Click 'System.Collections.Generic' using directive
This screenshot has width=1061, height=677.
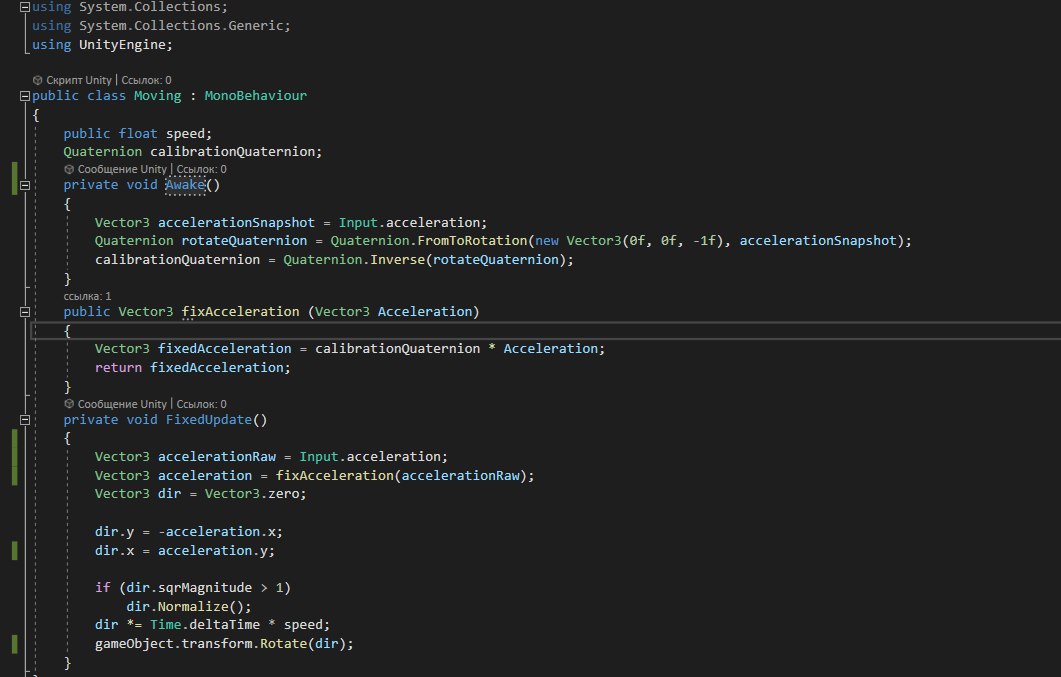(181, 26)
